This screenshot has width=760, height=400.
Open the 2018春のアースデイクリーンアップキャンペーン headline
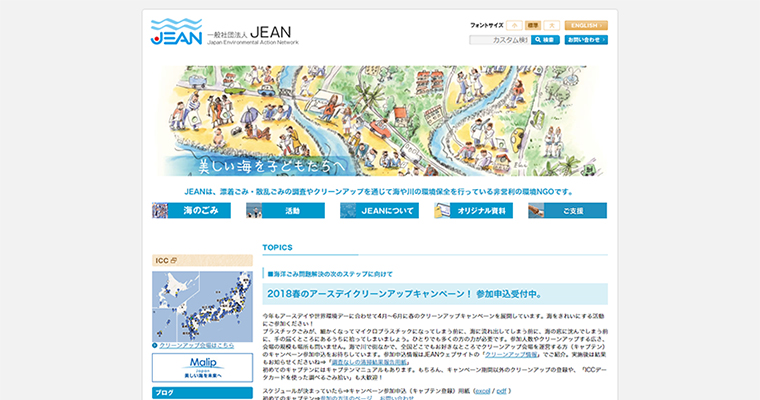coord(405,294)
